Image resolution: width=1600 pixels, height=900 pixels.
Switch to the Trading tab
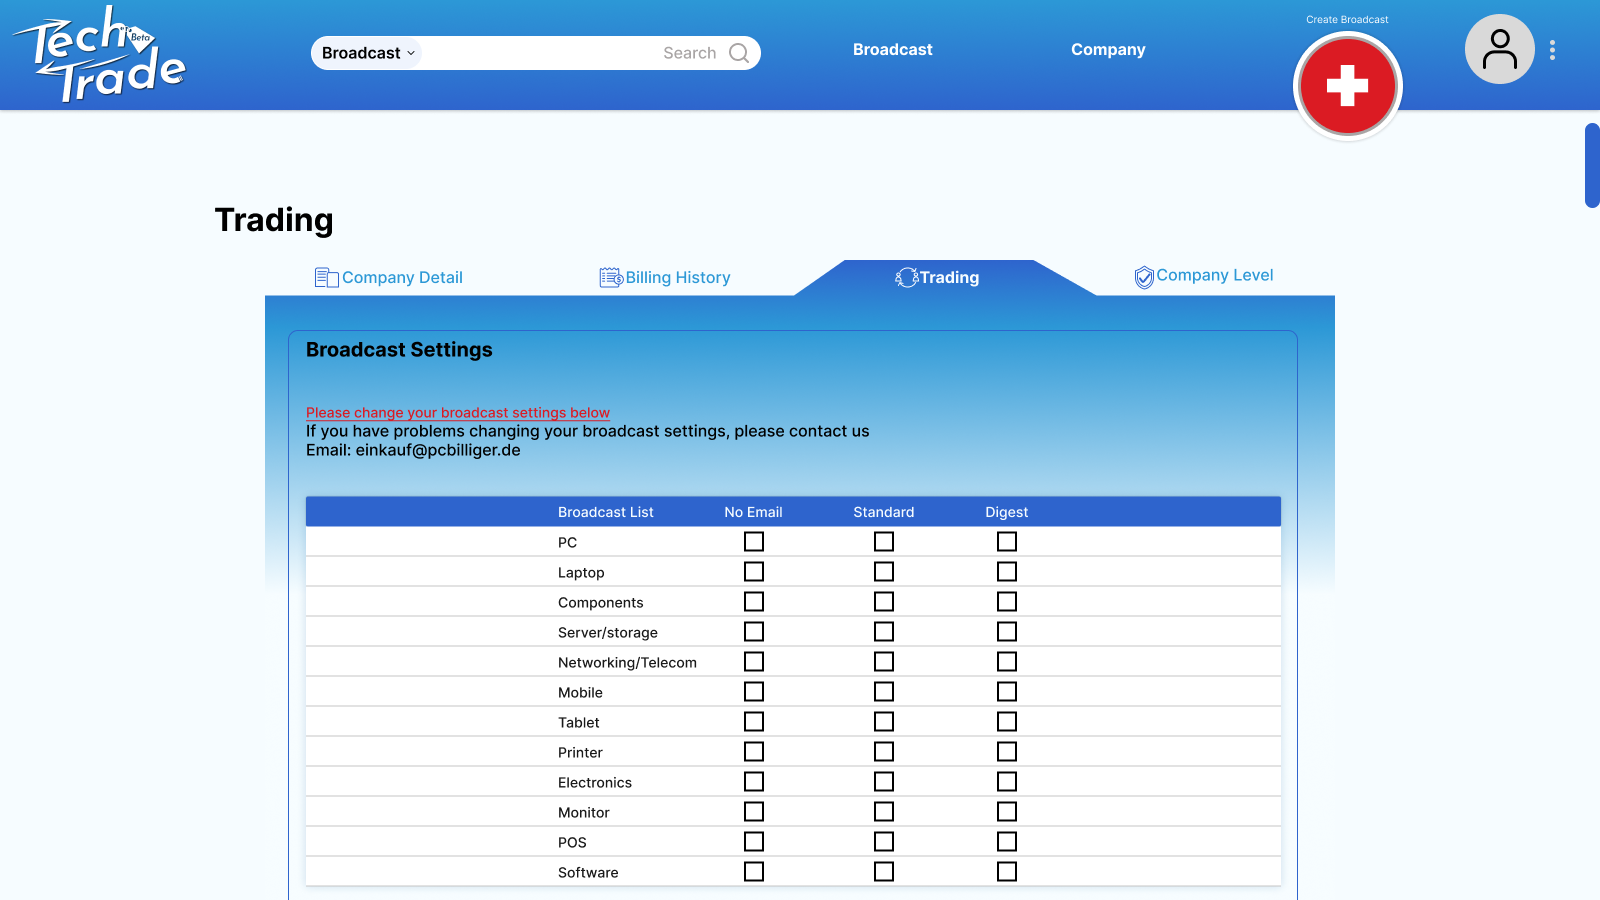coord(937,278)
